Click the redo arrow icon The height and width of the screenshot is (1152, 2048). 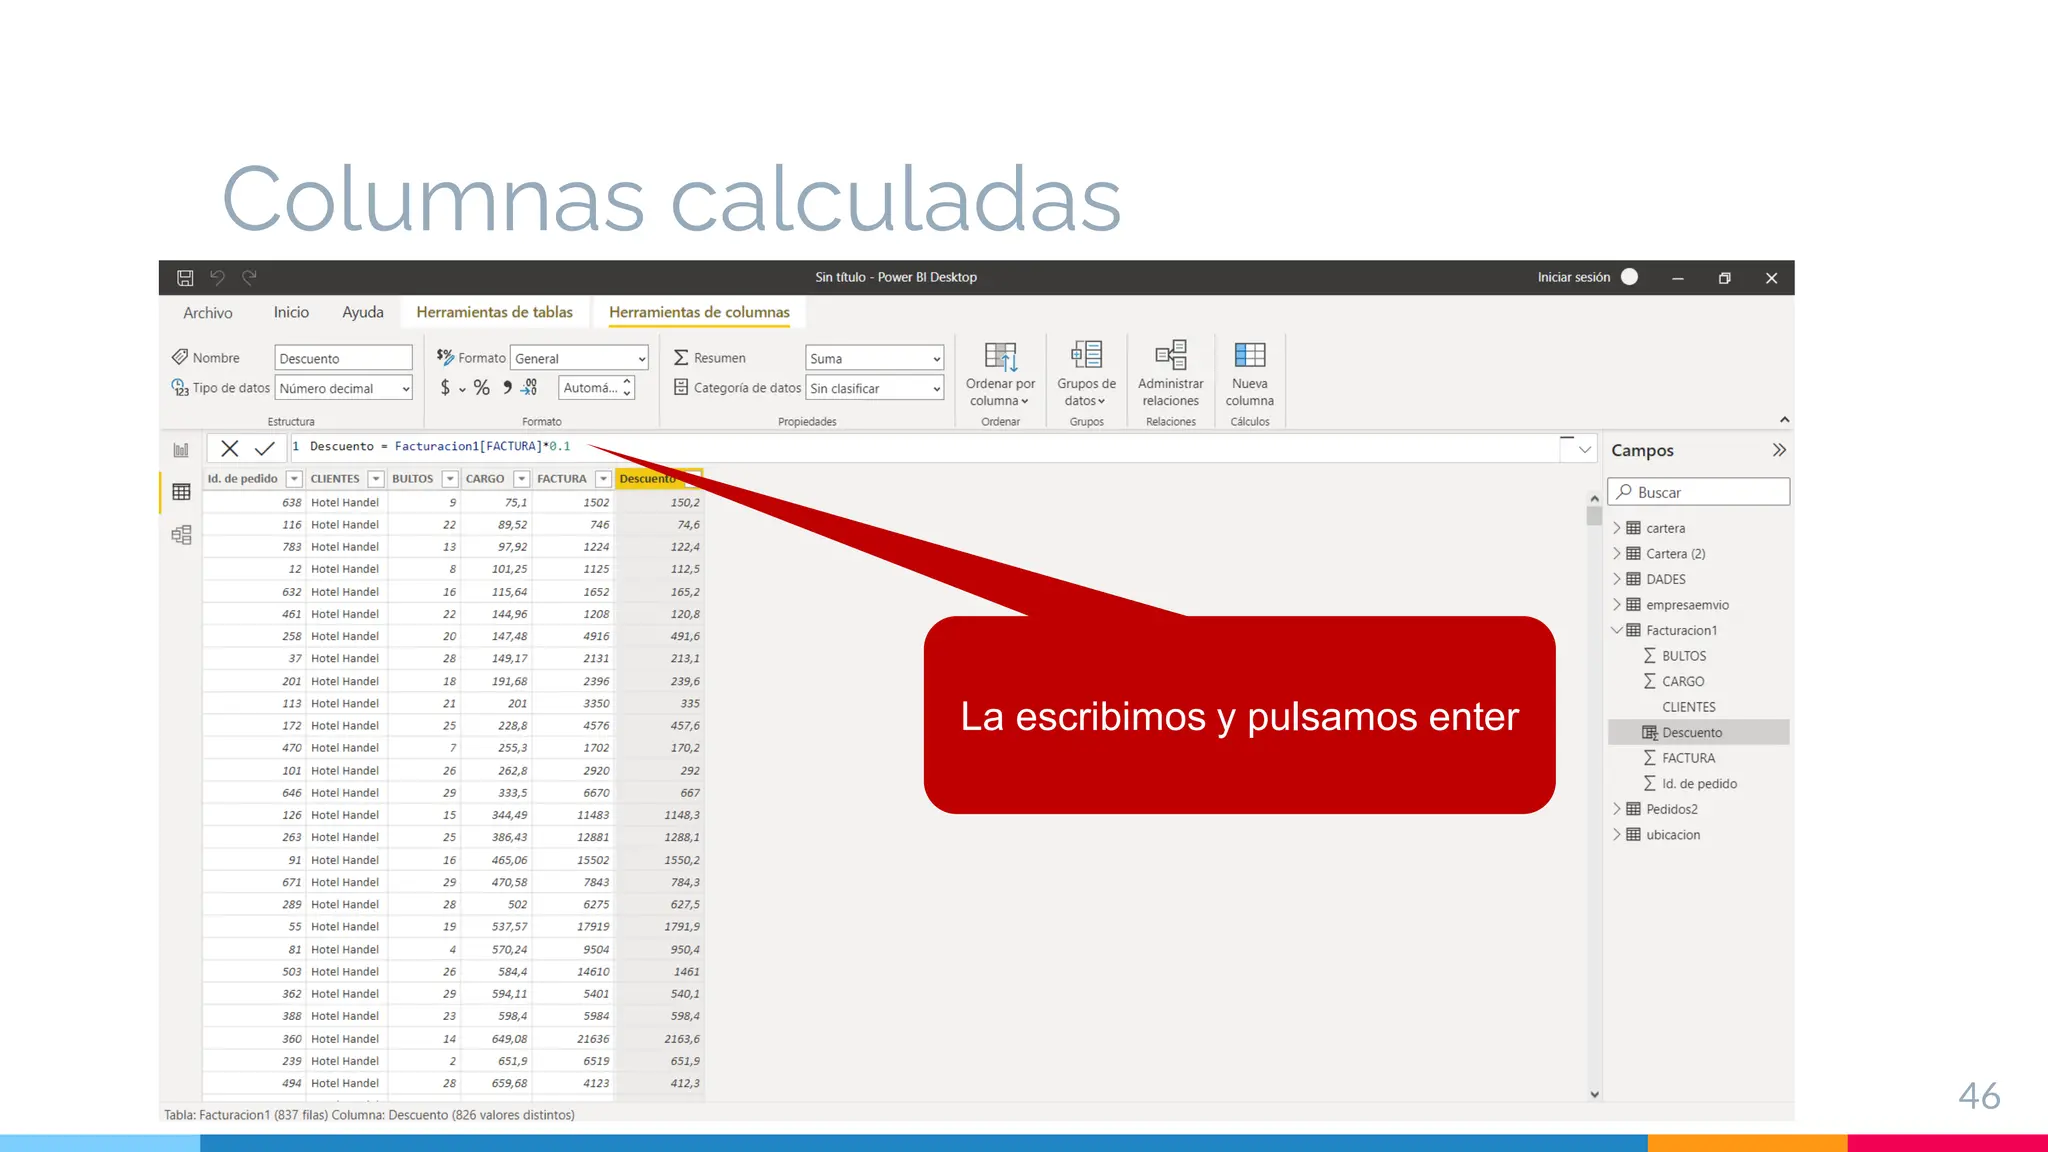click(x=250, y=278)
